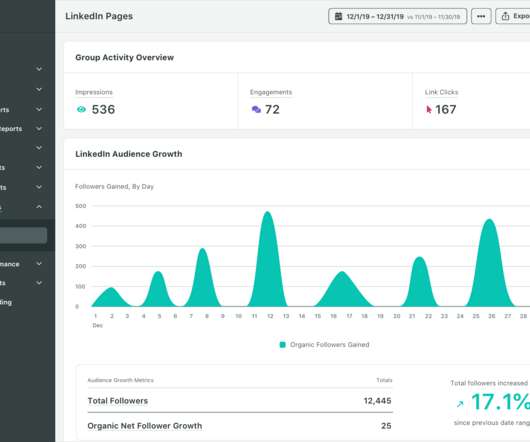The height and width of the screenshot is (442, 530).
Task: Click the Link Clicks cursor icon
Action: click(x=429, y=109)
